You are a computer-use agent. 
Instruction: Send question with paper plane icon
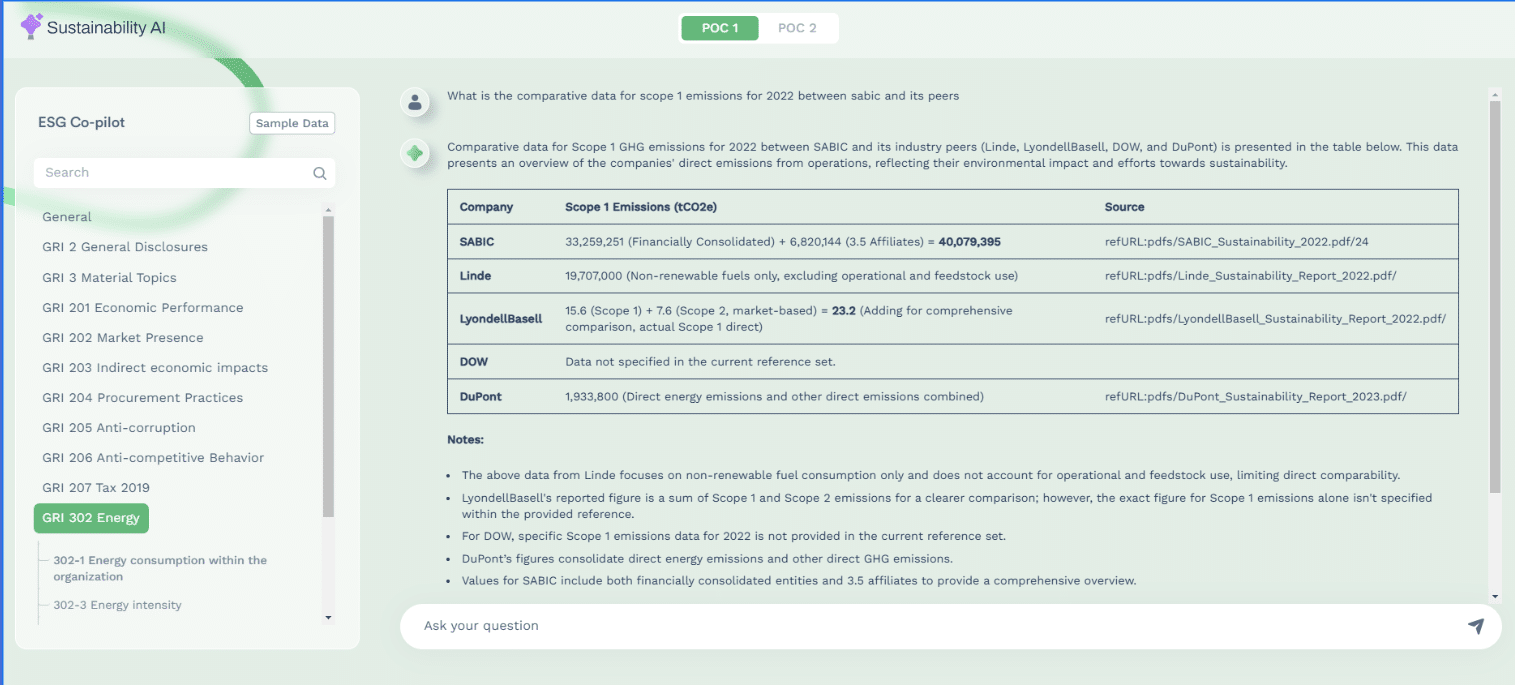click(1475, 626)
